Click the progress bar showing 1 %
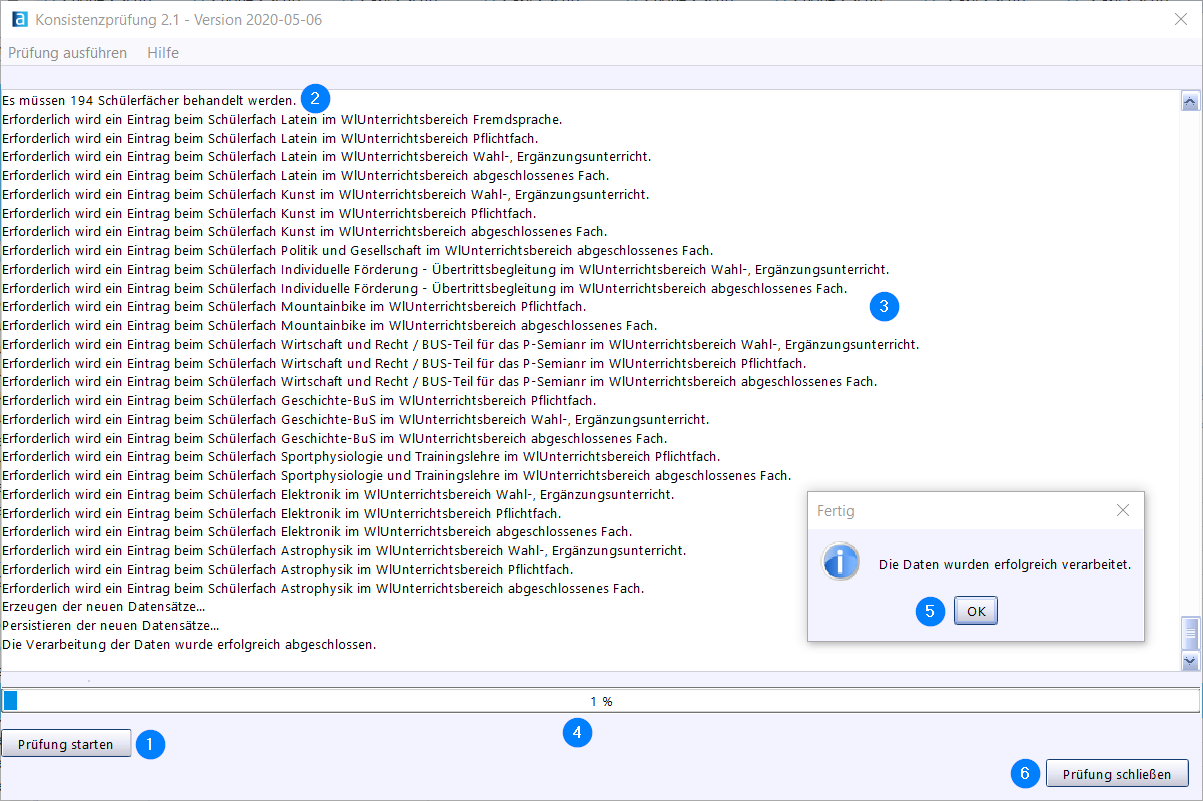The width and height of the screenshot is (1203, 801). (601, 701)
